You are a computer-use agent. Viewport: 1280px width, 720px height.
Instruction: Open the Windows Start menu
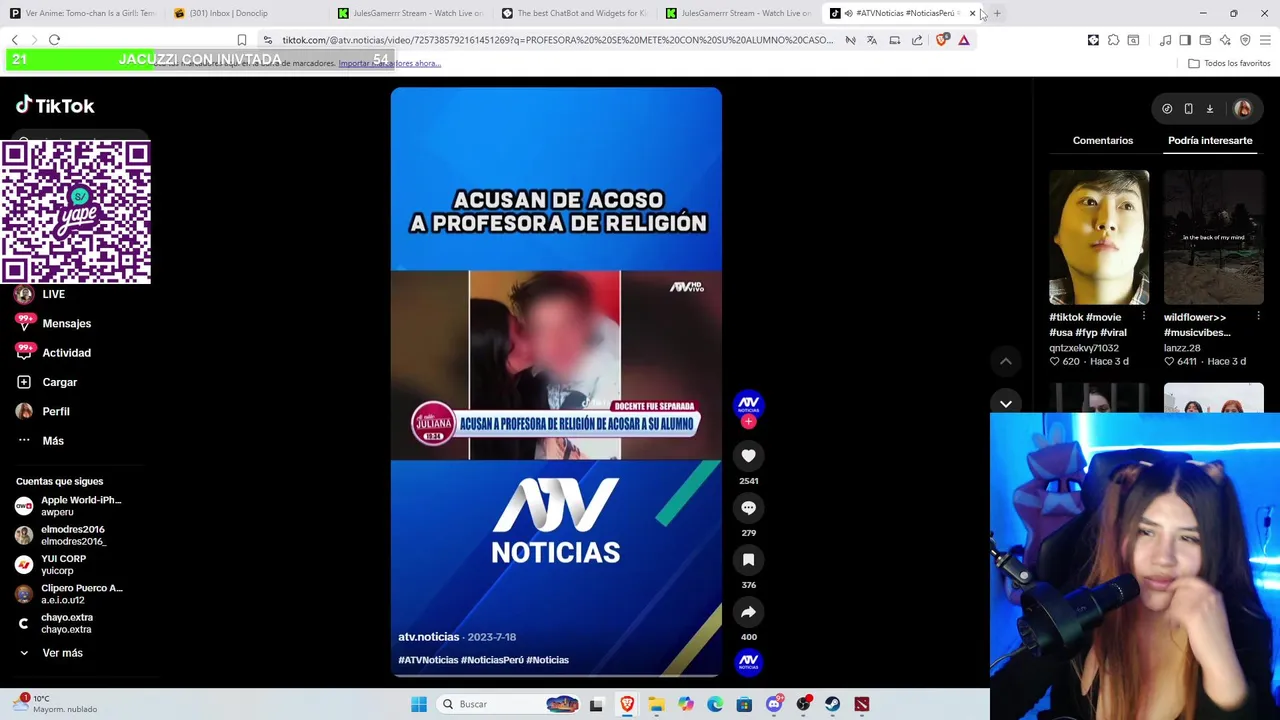coord(419,704)
